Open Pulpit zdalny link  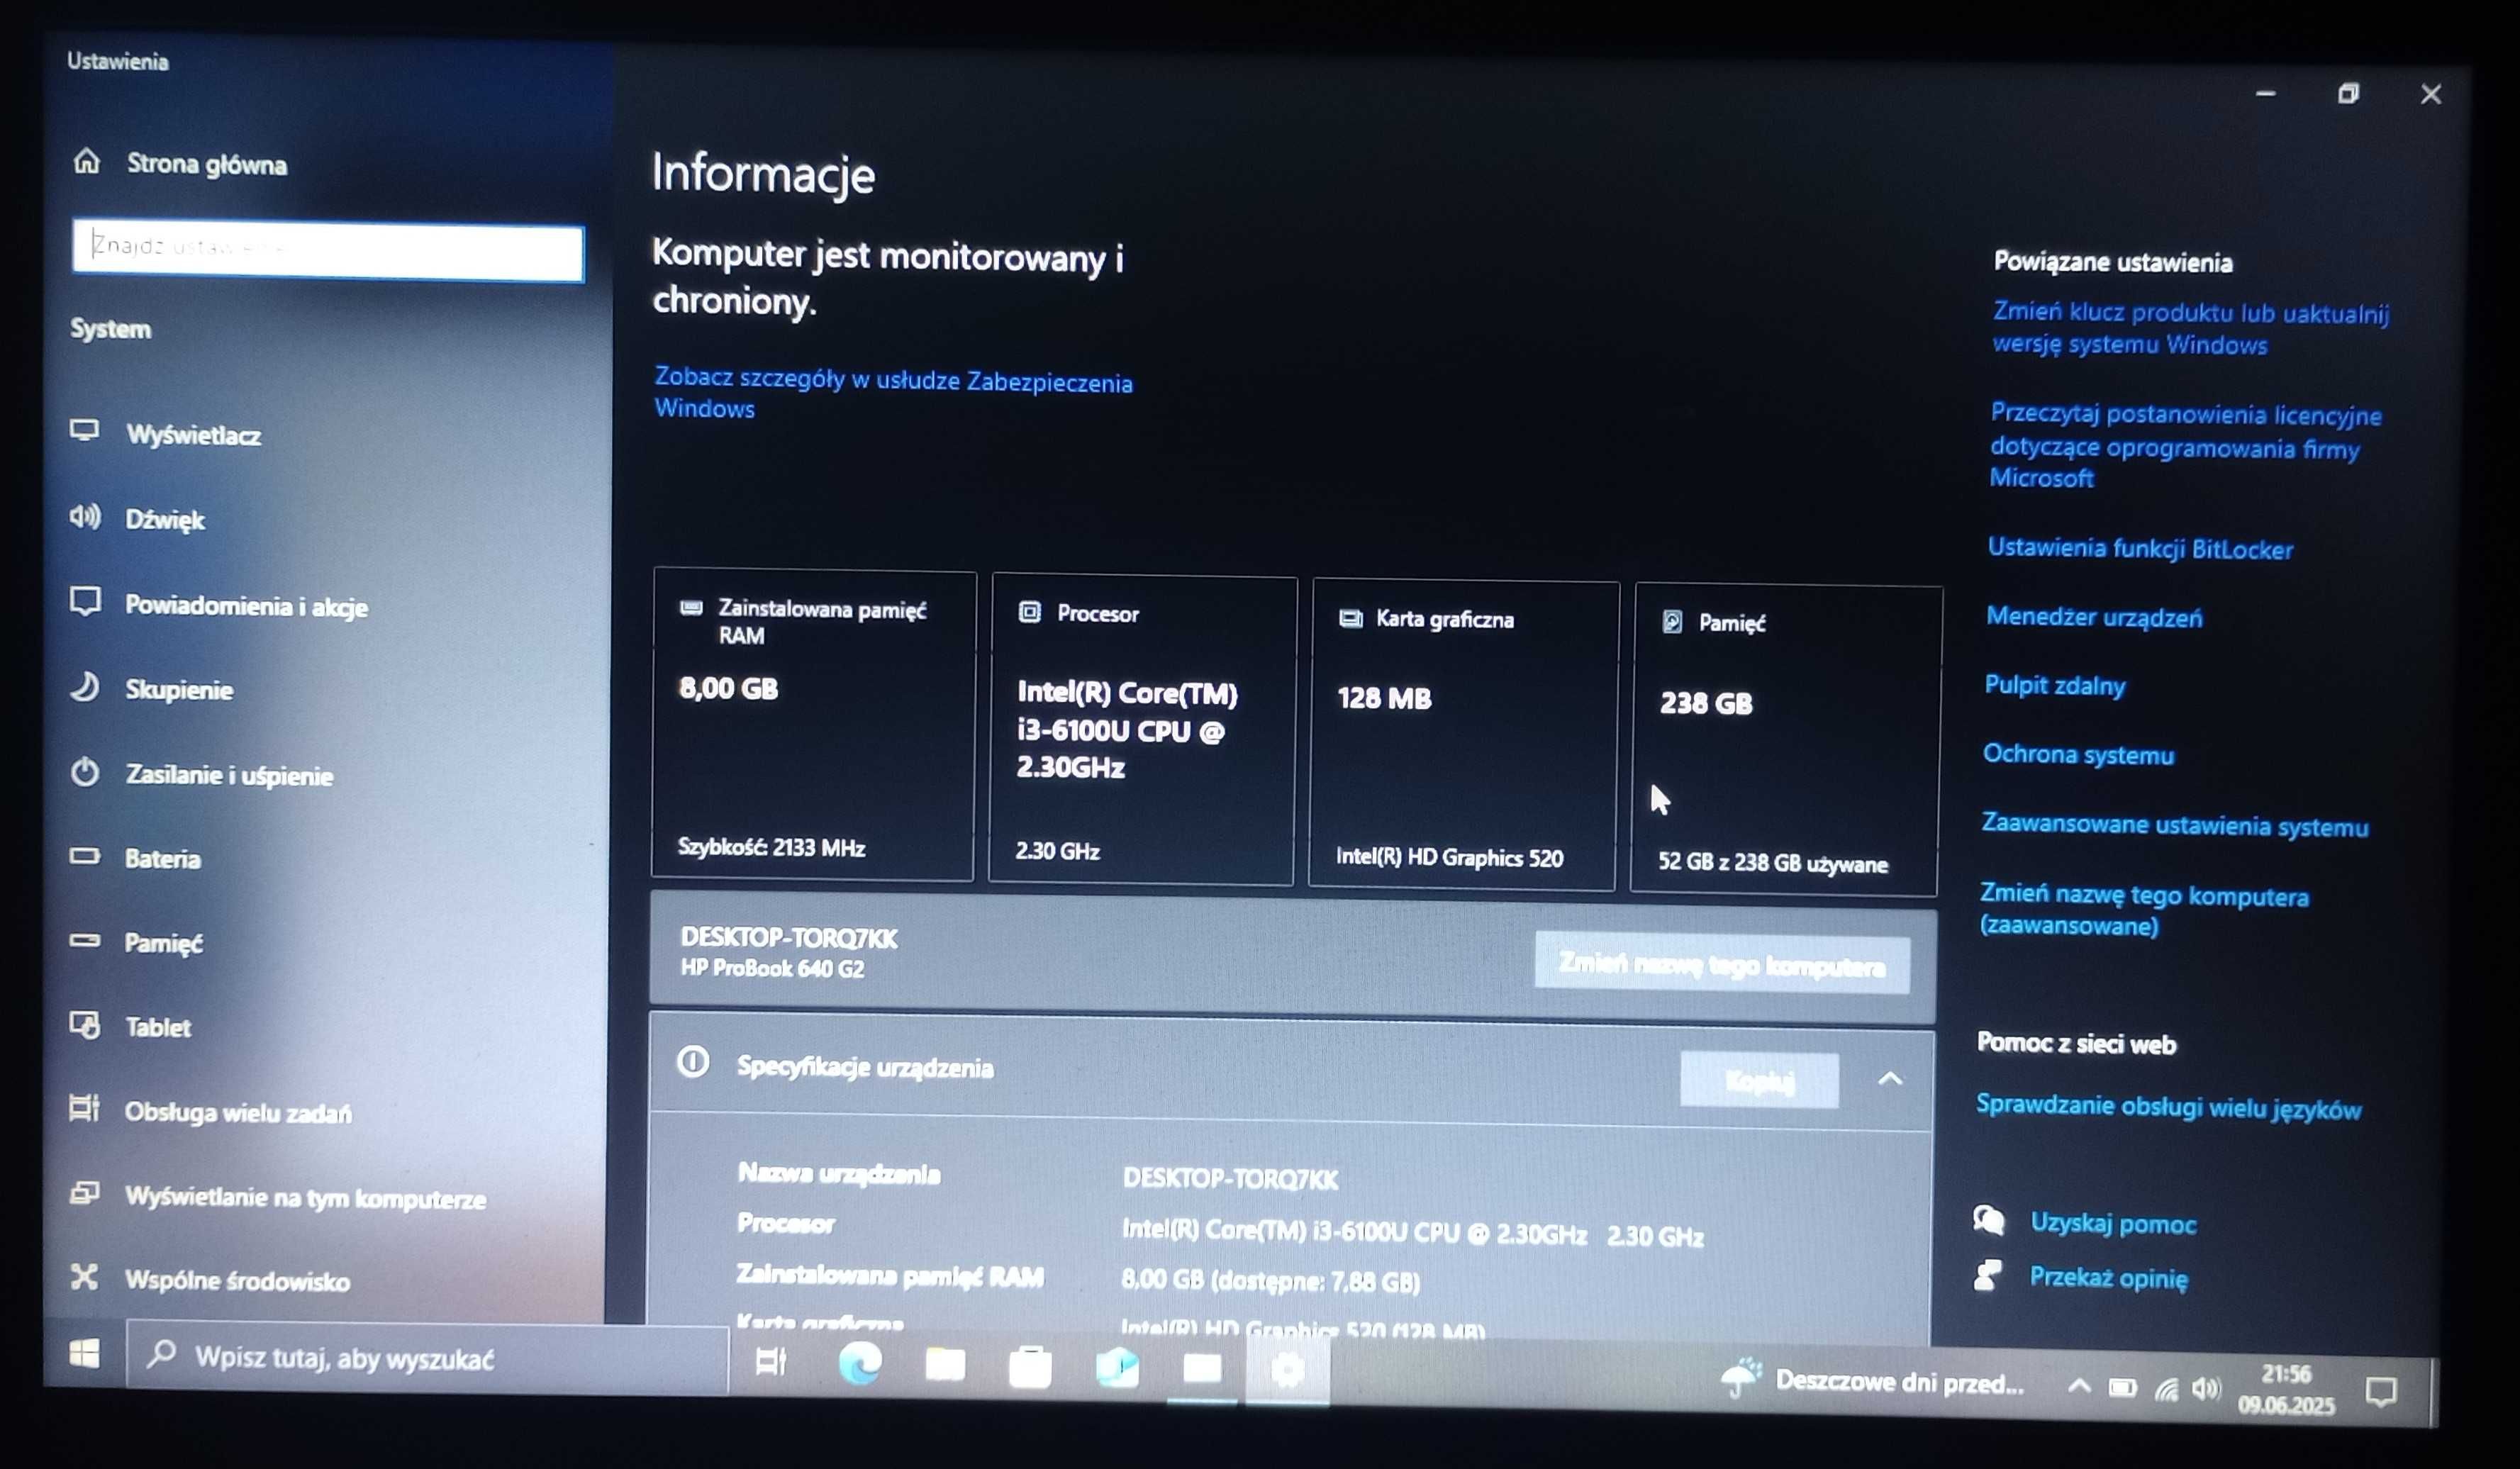(2055, 685)
